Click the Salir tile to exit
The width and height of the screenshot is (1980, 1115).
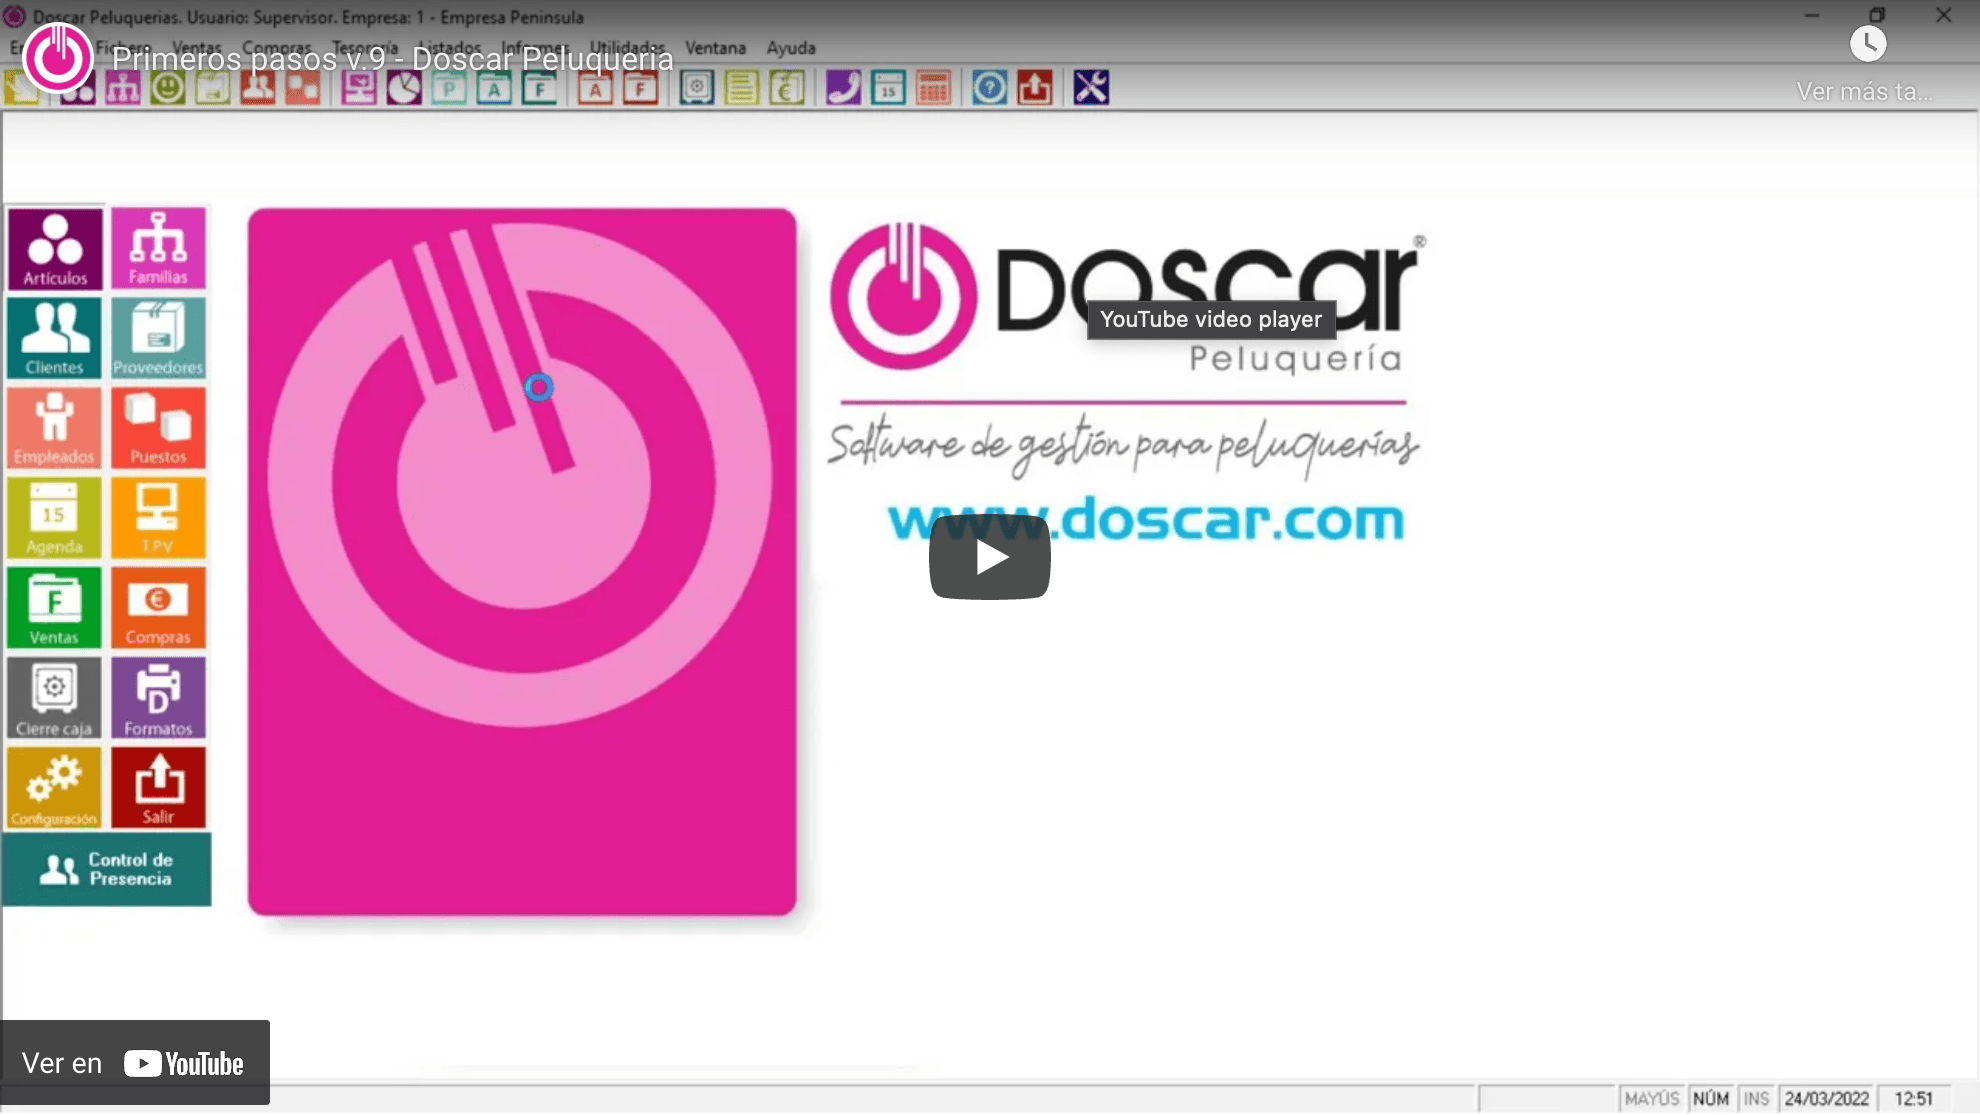(x=158, y=788)
